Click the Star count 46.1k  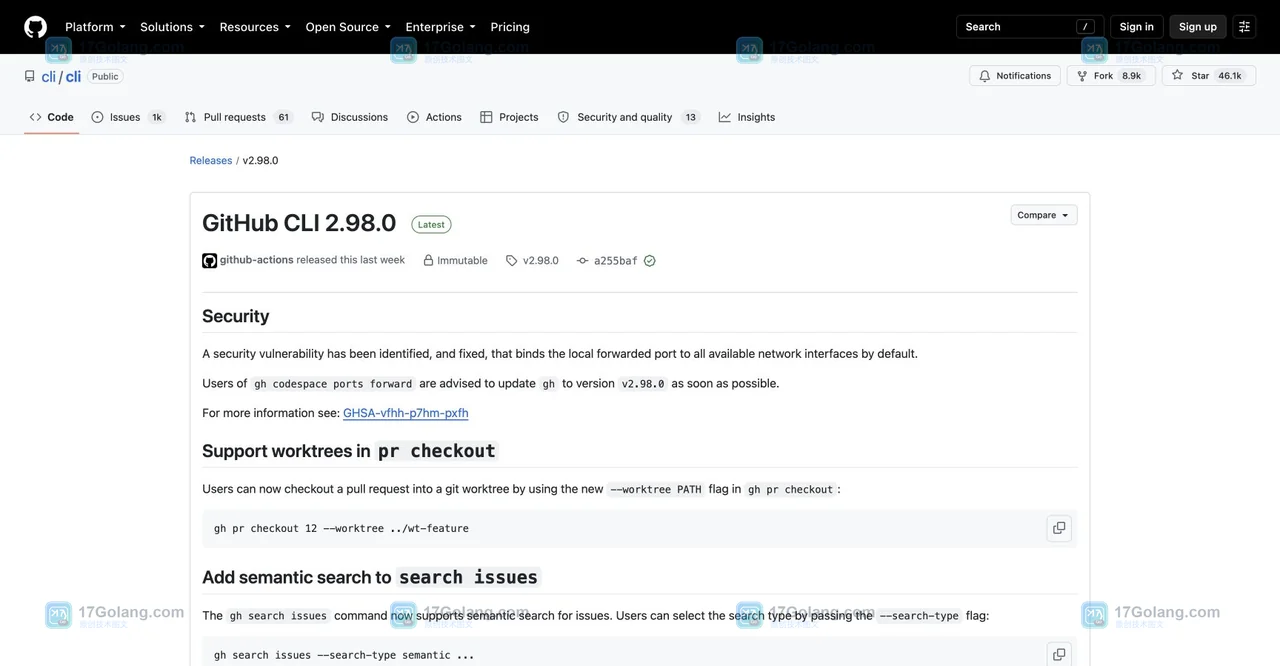pyautogui.click(x=1230, y=76)
